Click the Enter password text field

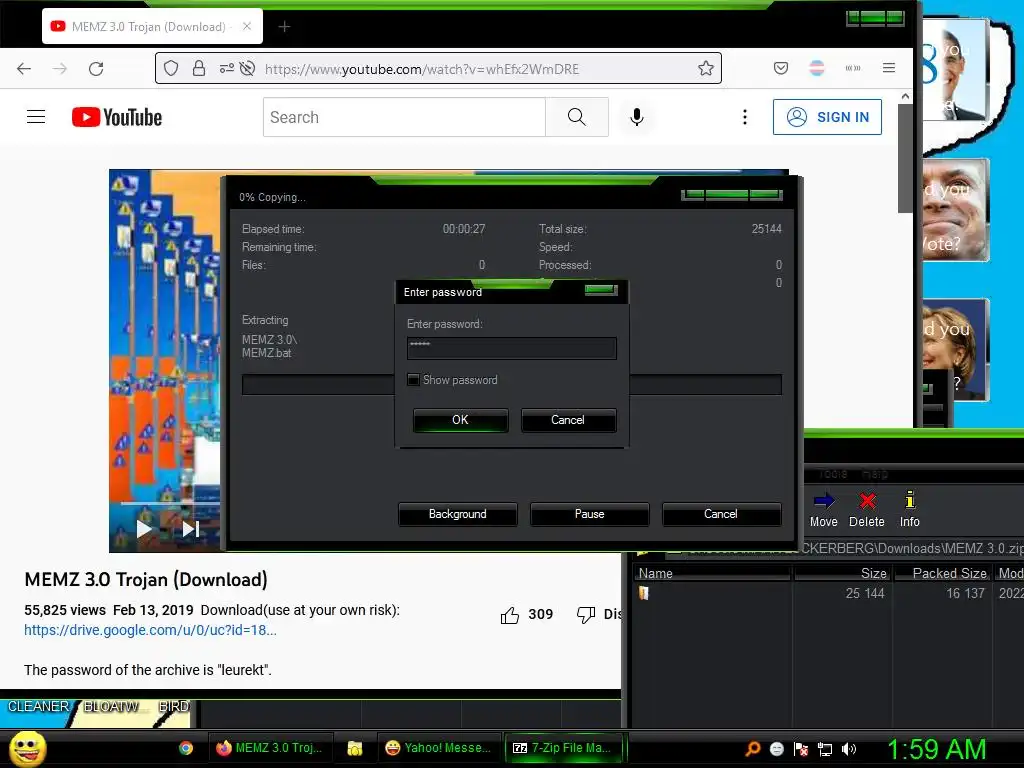[511, 348]
